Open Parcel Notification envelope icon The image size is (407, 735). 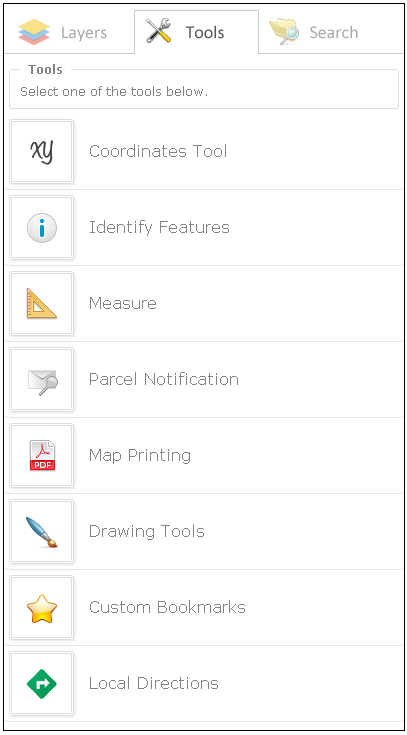coord(42,379)
